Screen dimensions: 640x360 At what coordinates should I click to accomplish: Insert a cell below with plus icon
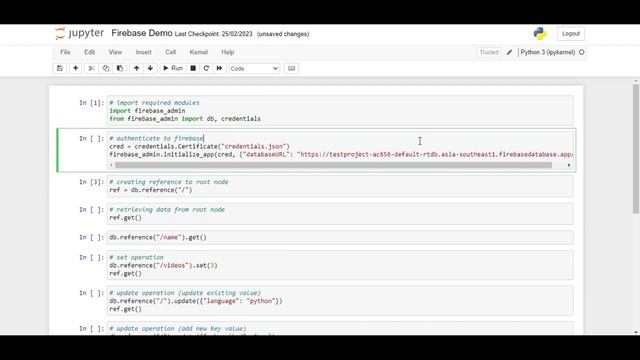click(x=76, y=68)
